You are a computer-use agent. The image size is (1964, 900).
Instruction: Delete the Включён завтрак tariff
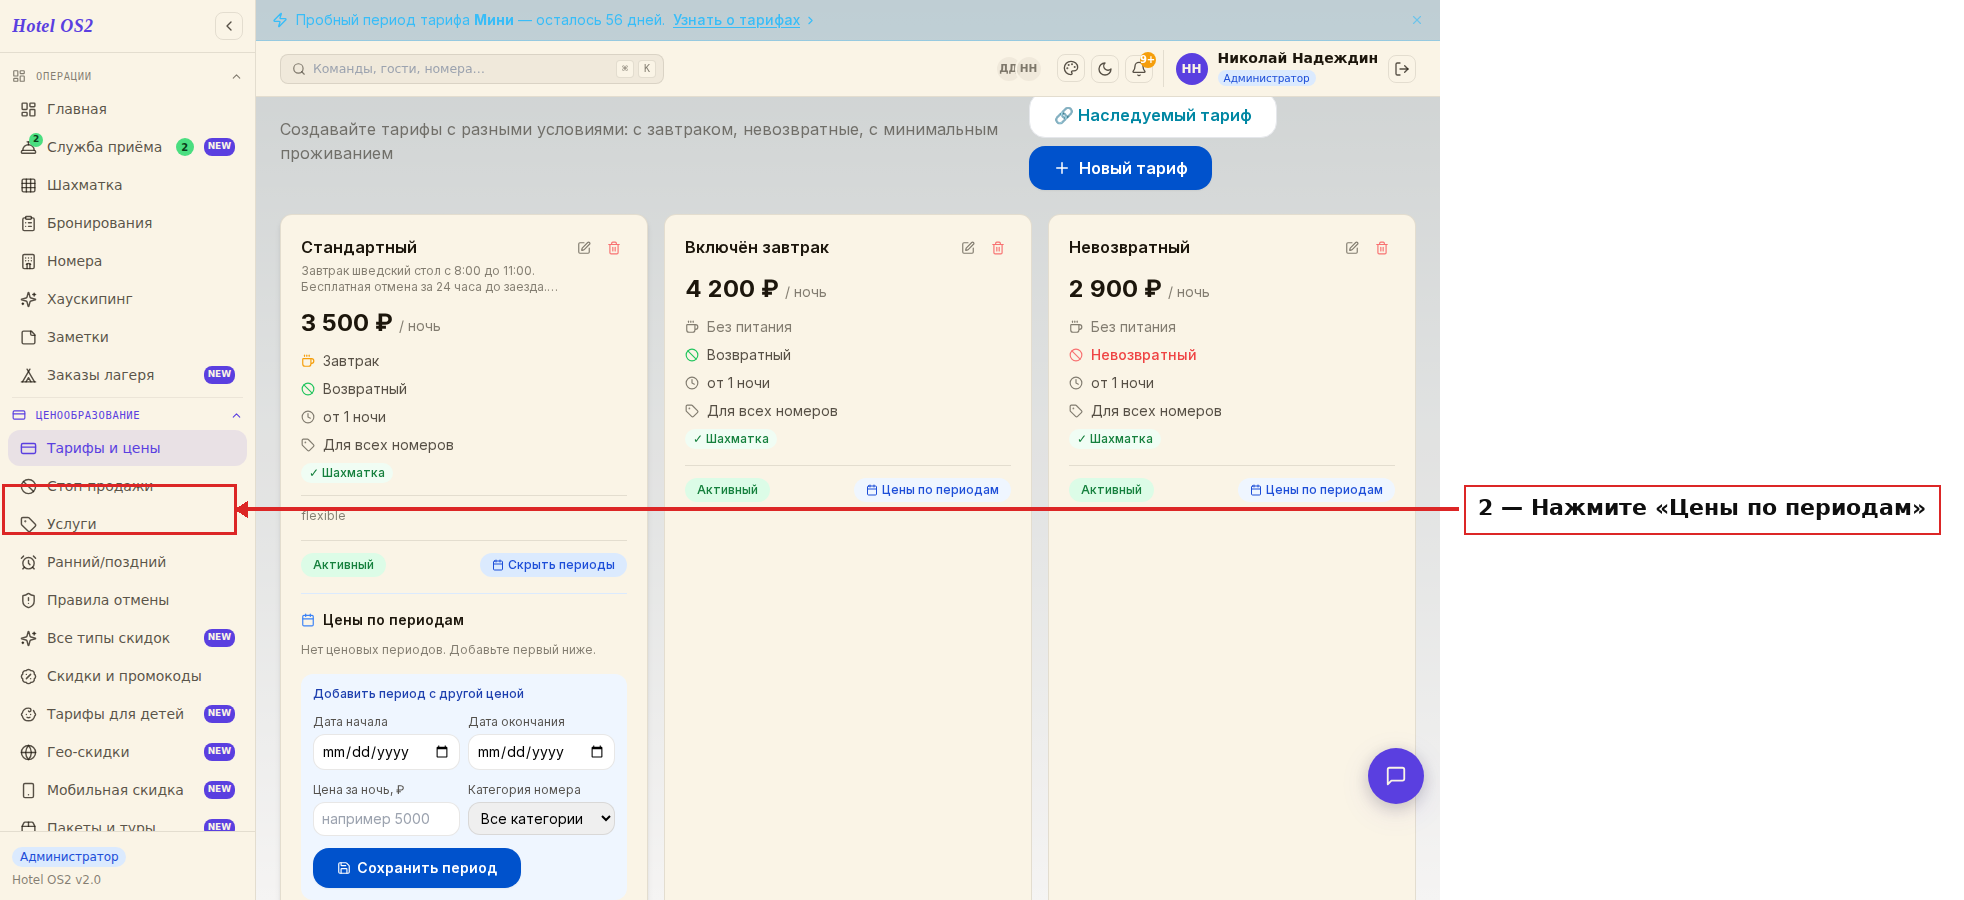pyautogui.click(x=998, y=248)
